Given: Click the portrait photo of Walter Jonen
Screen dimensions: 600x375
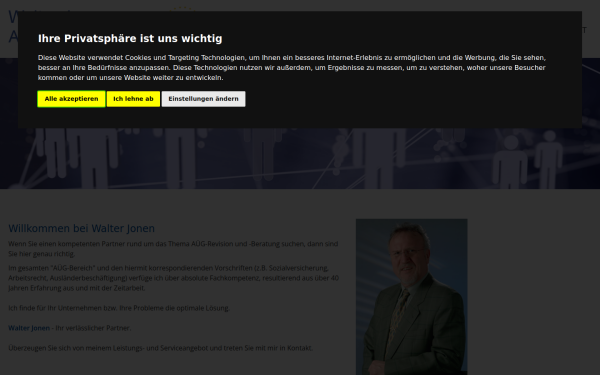Looking at the screenshot, I should coord(411,297).
